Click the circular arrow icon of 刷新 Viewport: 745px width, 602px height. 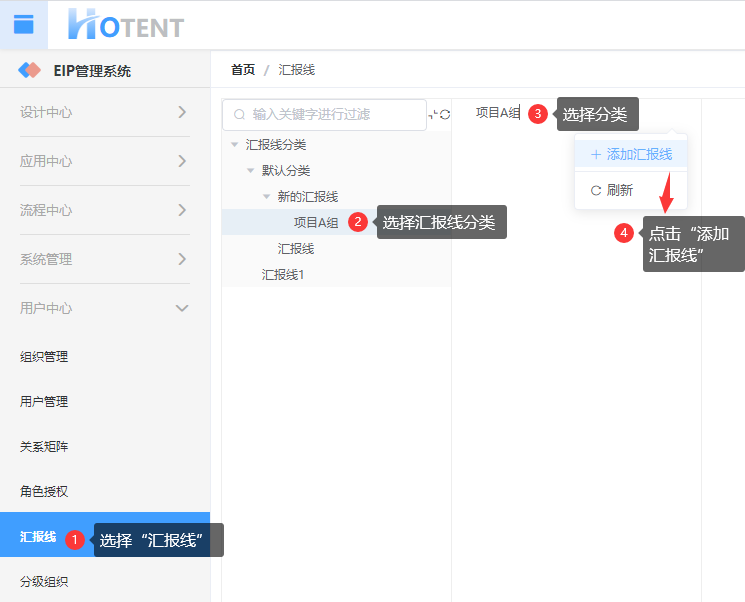pyautogui.click(x=596, y=190)
